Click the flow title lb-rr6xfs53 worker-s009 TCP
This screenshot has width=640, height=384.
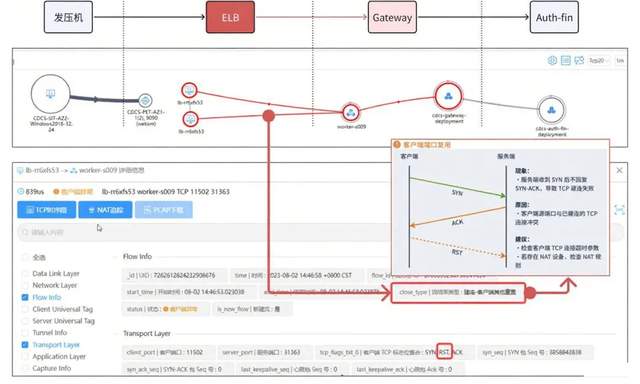[165, 191]
